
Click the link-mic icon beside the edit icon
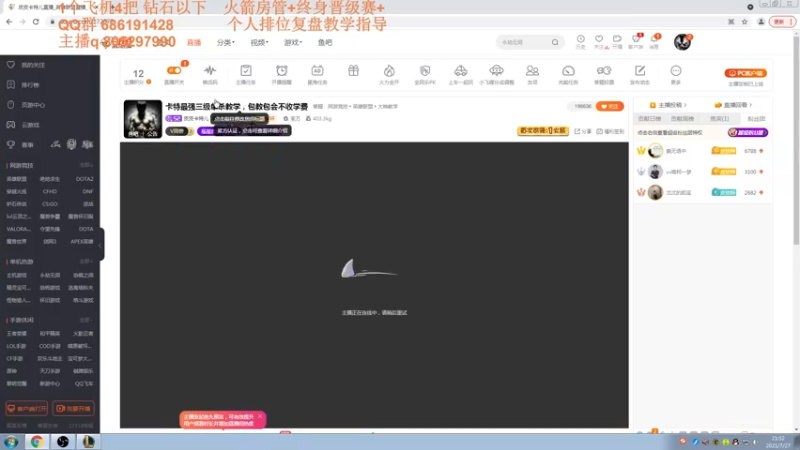tap(604, 71)
